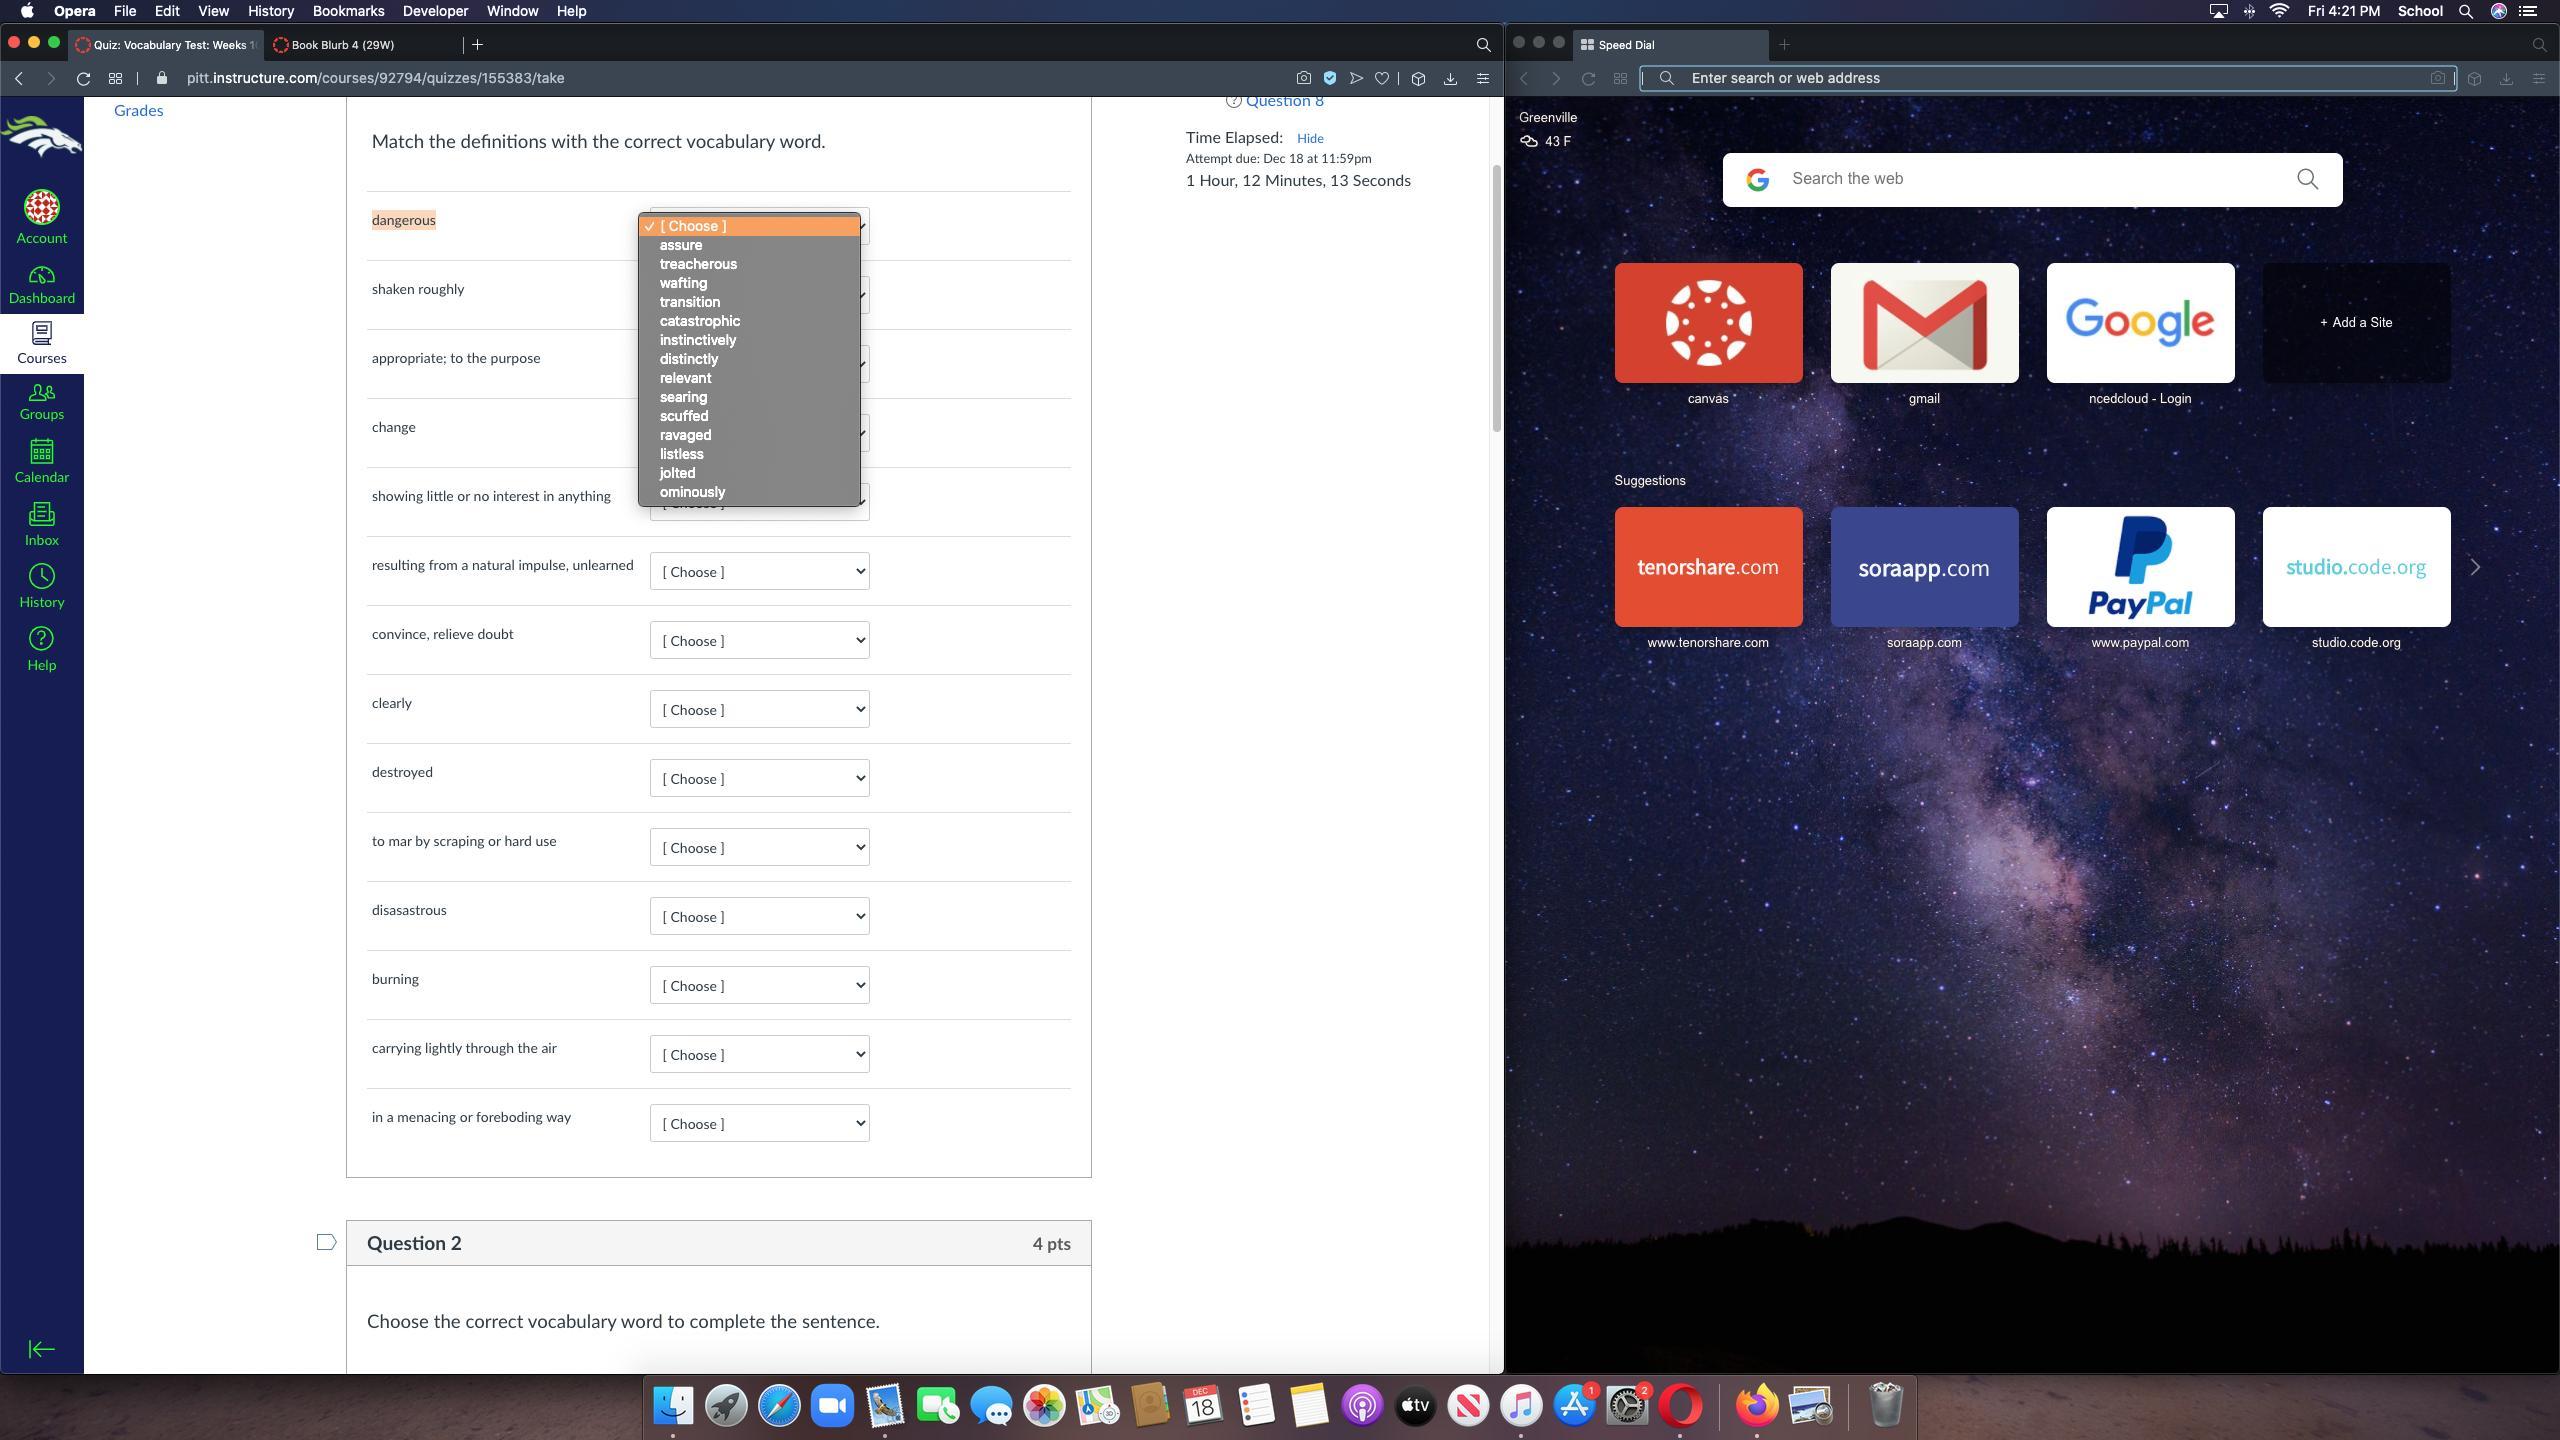The image size is (2560, 1440).
Task: Expand dropdown for 'in a menacing or foreboding way'
Action: coord(759,1124)
